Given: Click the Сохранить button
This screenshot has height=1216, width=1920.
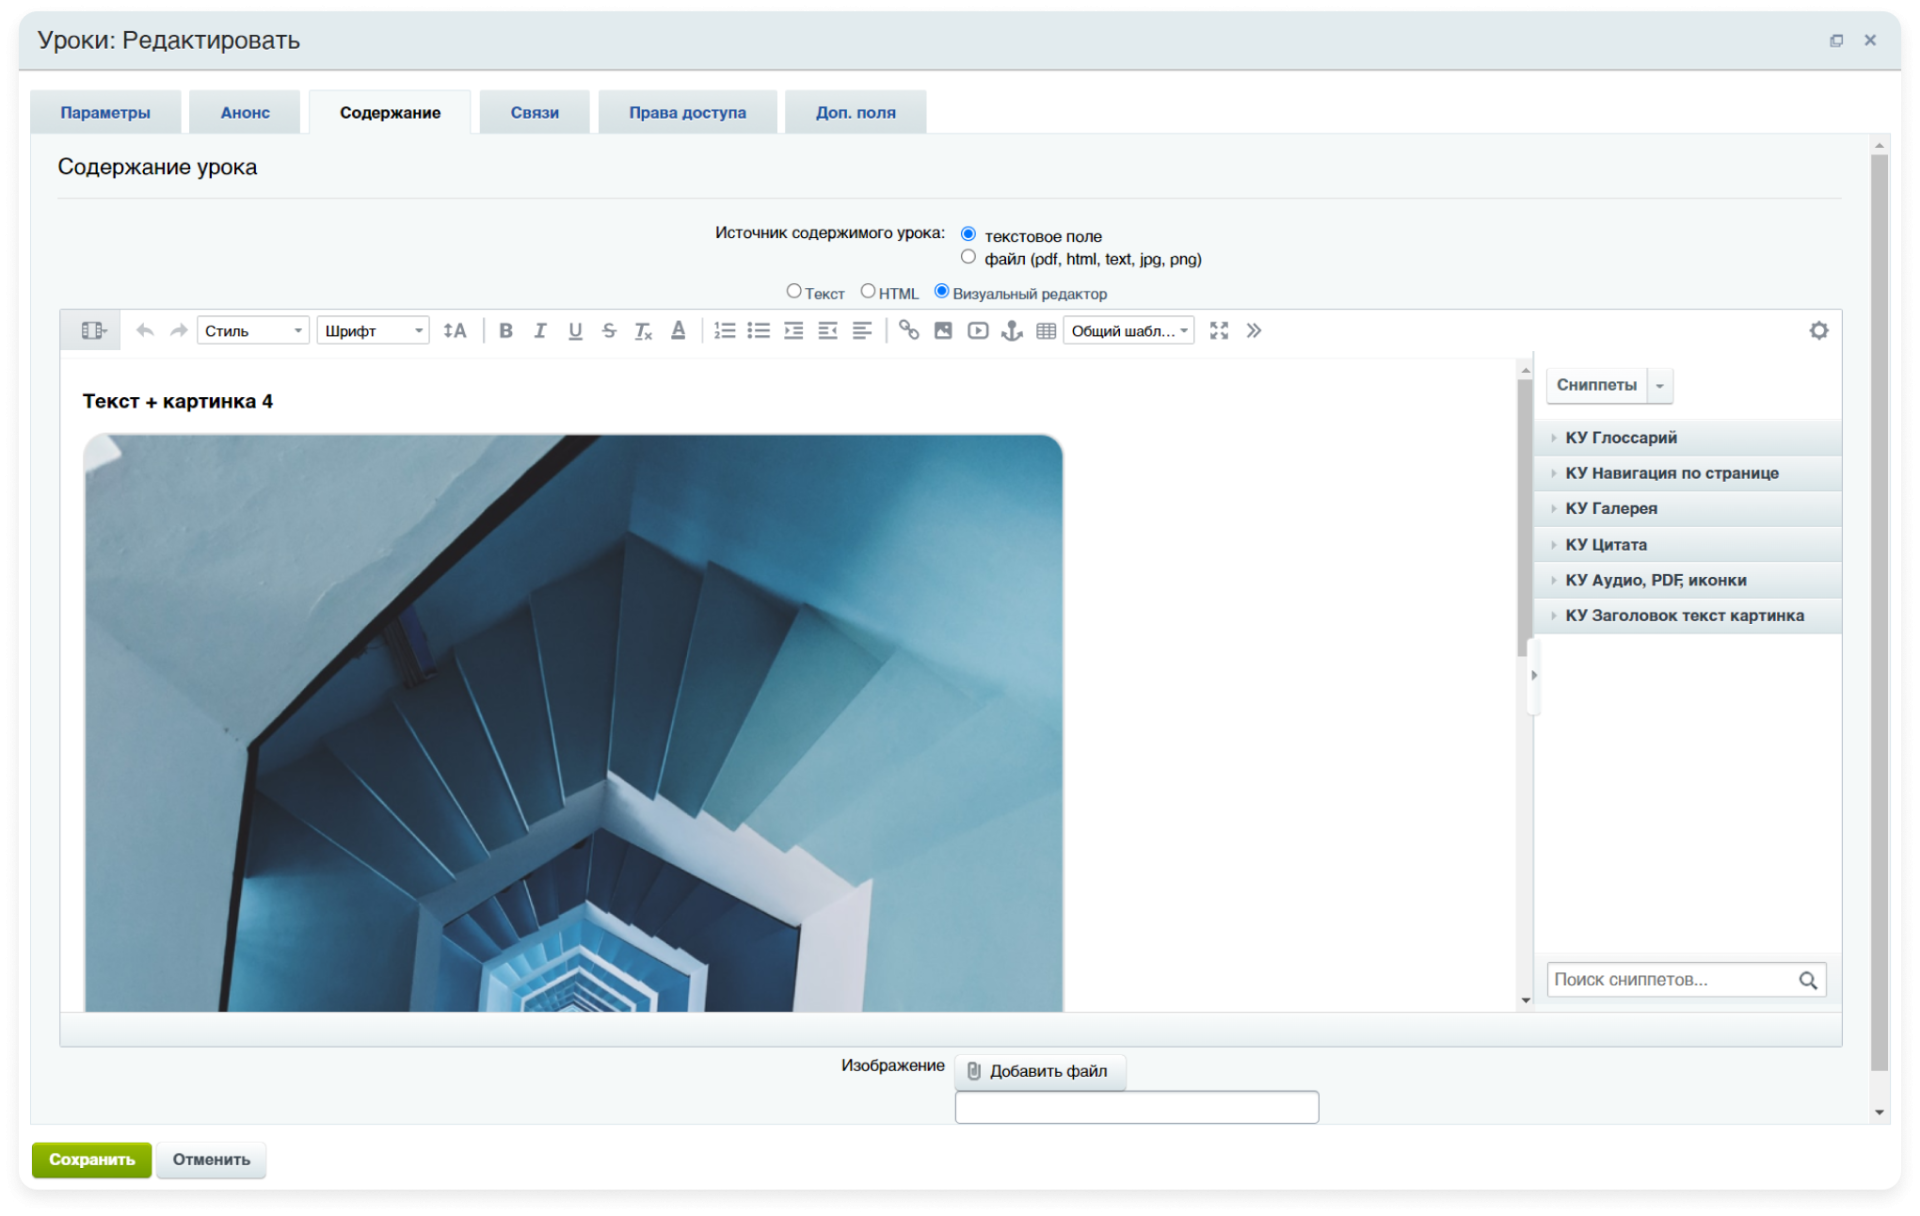Looking at the screenshot, I should point(92,1160).
